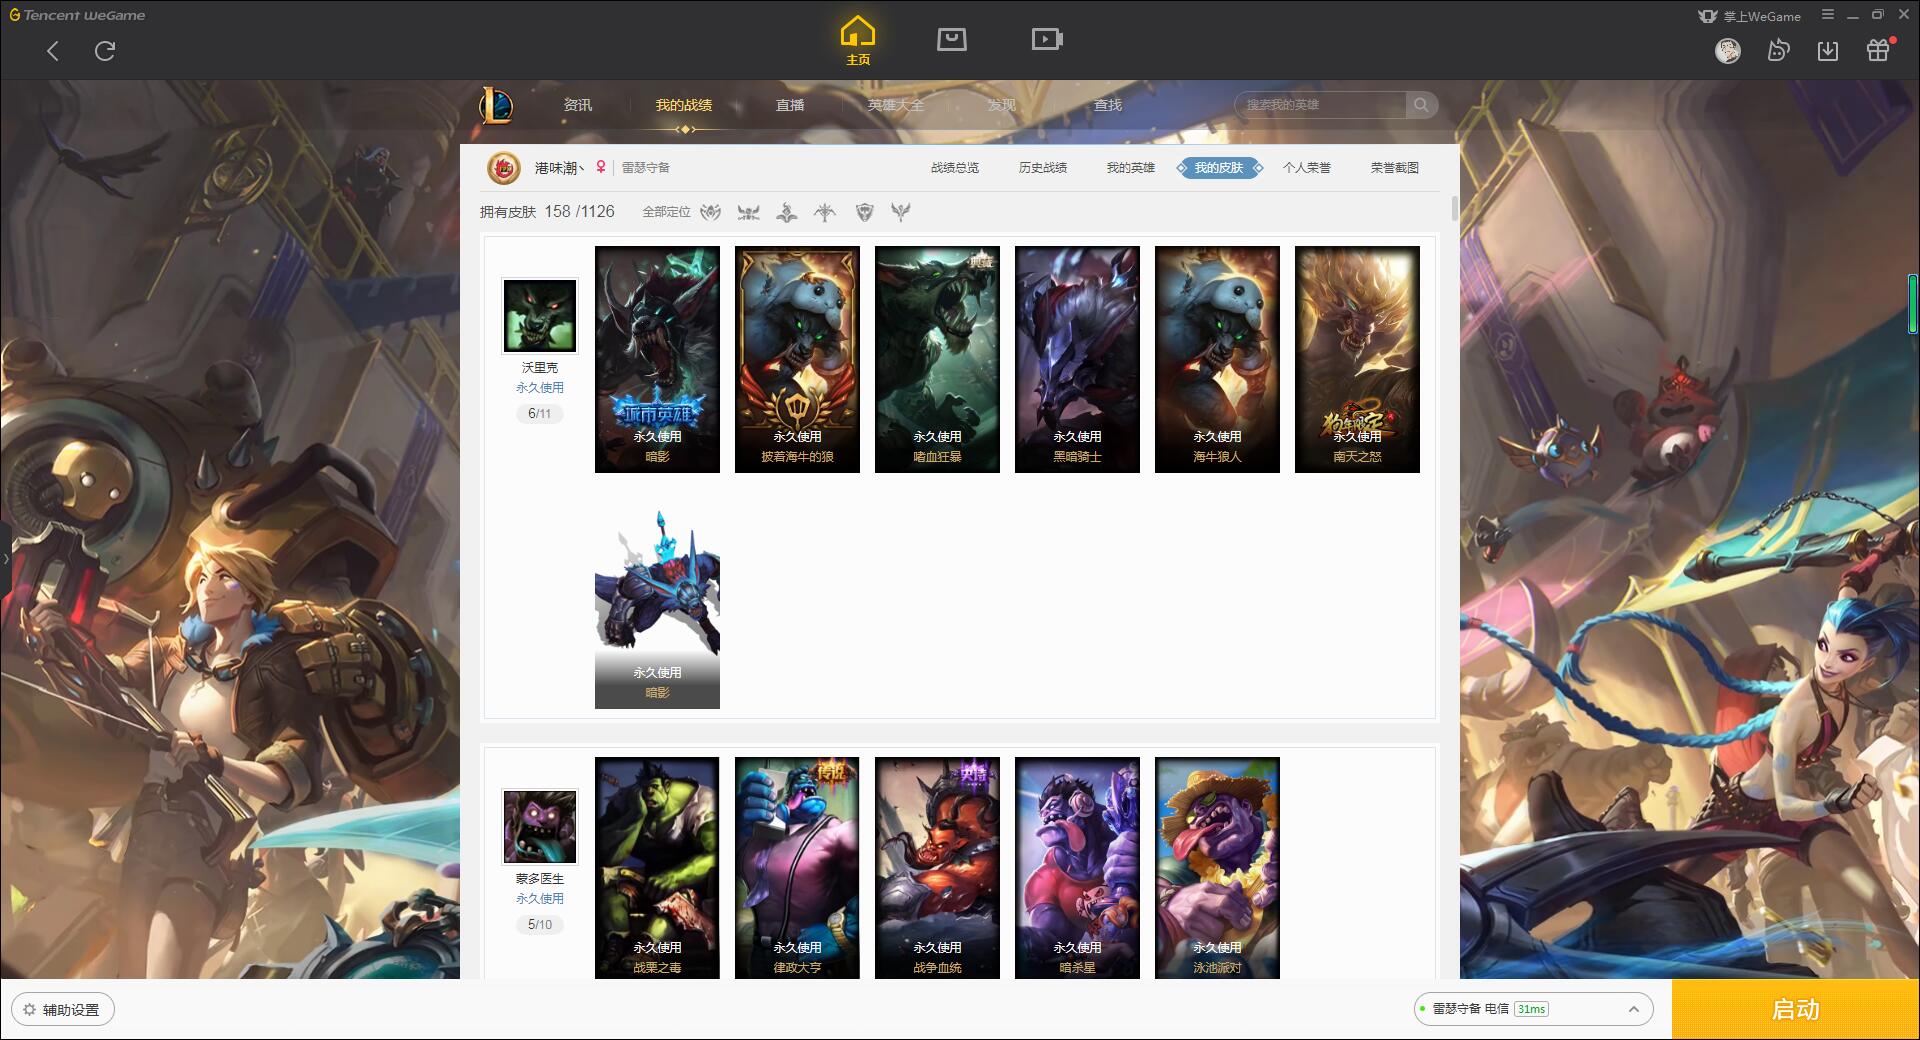The width and height of the screenshot is (1920, 1040).
Task: Open 战争血统 skin card
Action: pyautogui.click(x=937, y=867)
